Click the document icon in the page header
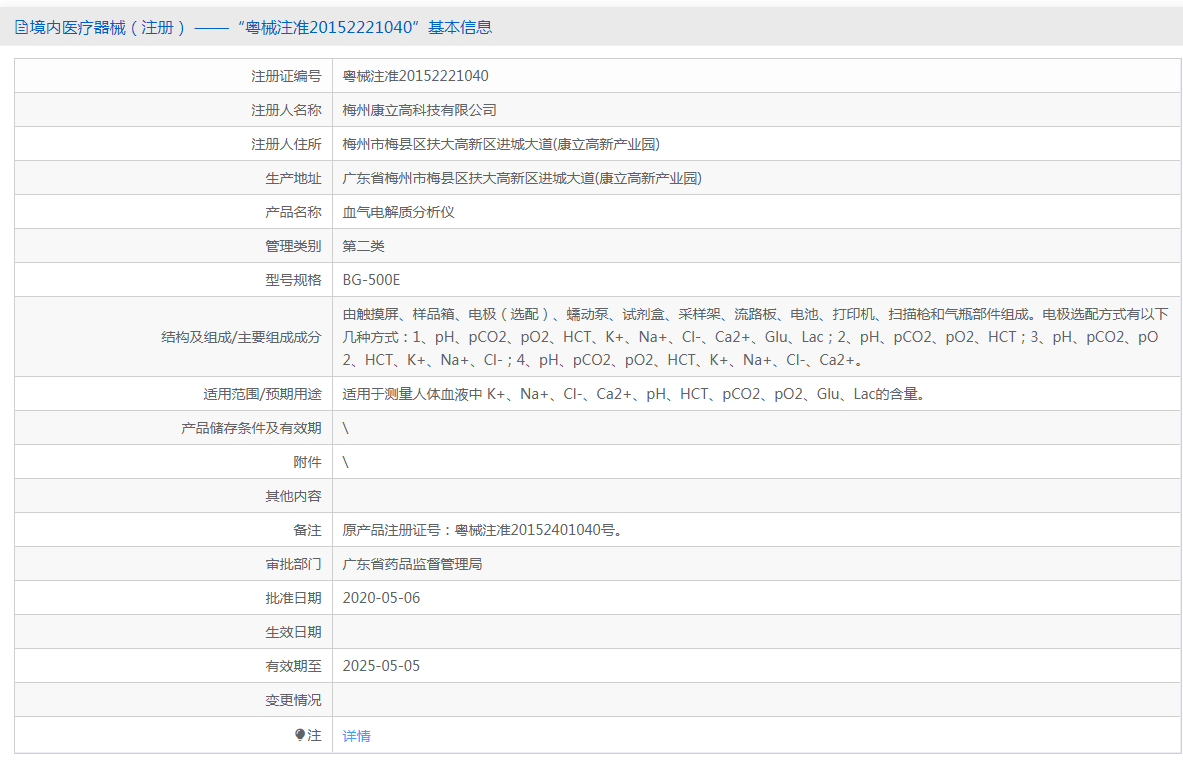The width and height of the screenshot is (1183, 765). [21, 28]
